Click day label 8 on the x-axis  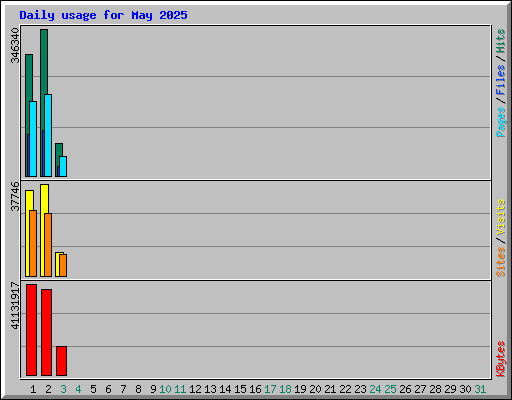(x=138, y=389)
